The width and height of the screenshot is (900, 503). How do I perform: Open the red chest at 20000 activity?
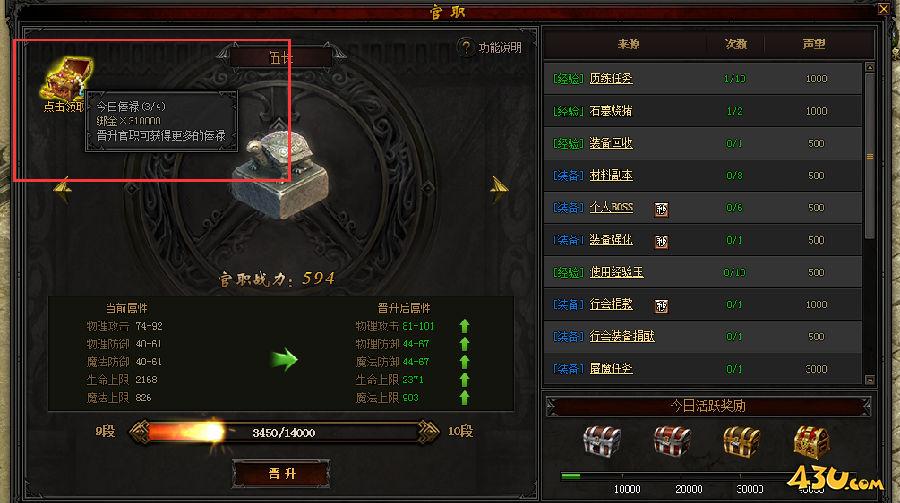(x=672, y=441)
